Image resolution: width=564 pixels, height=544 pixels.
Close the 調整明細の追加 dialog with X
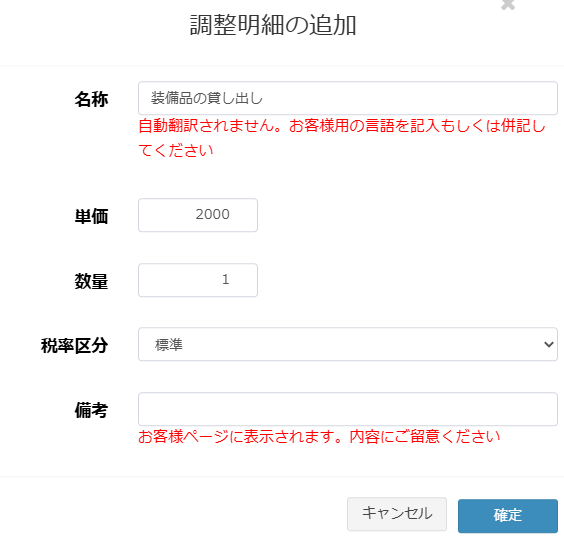pos(508,5)
